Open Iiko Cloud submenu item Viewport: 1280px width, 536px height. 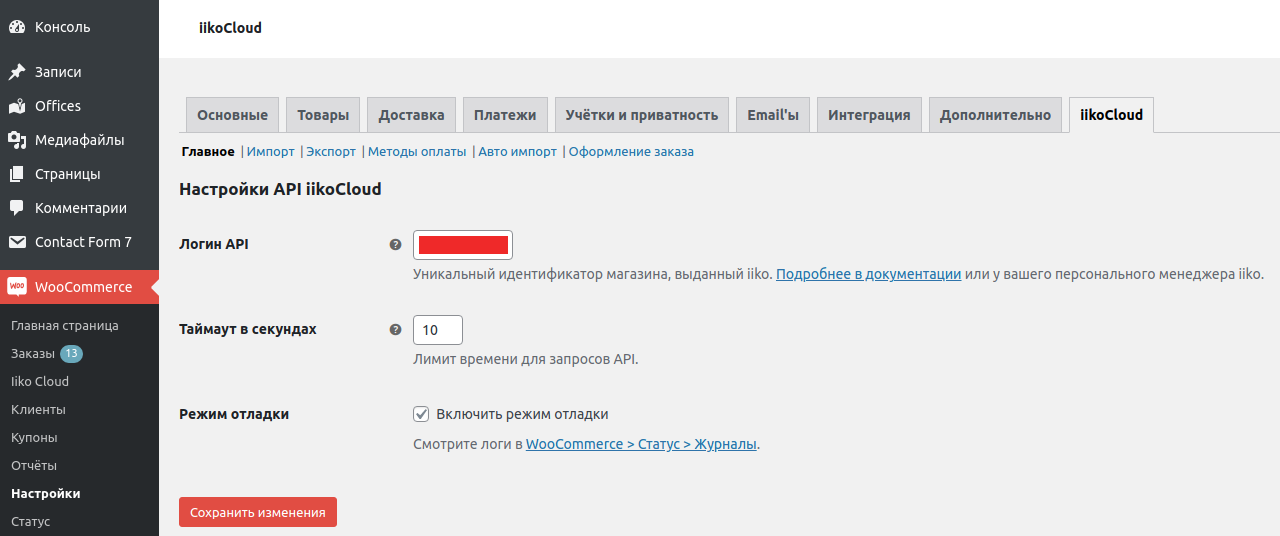click(40, 382)
